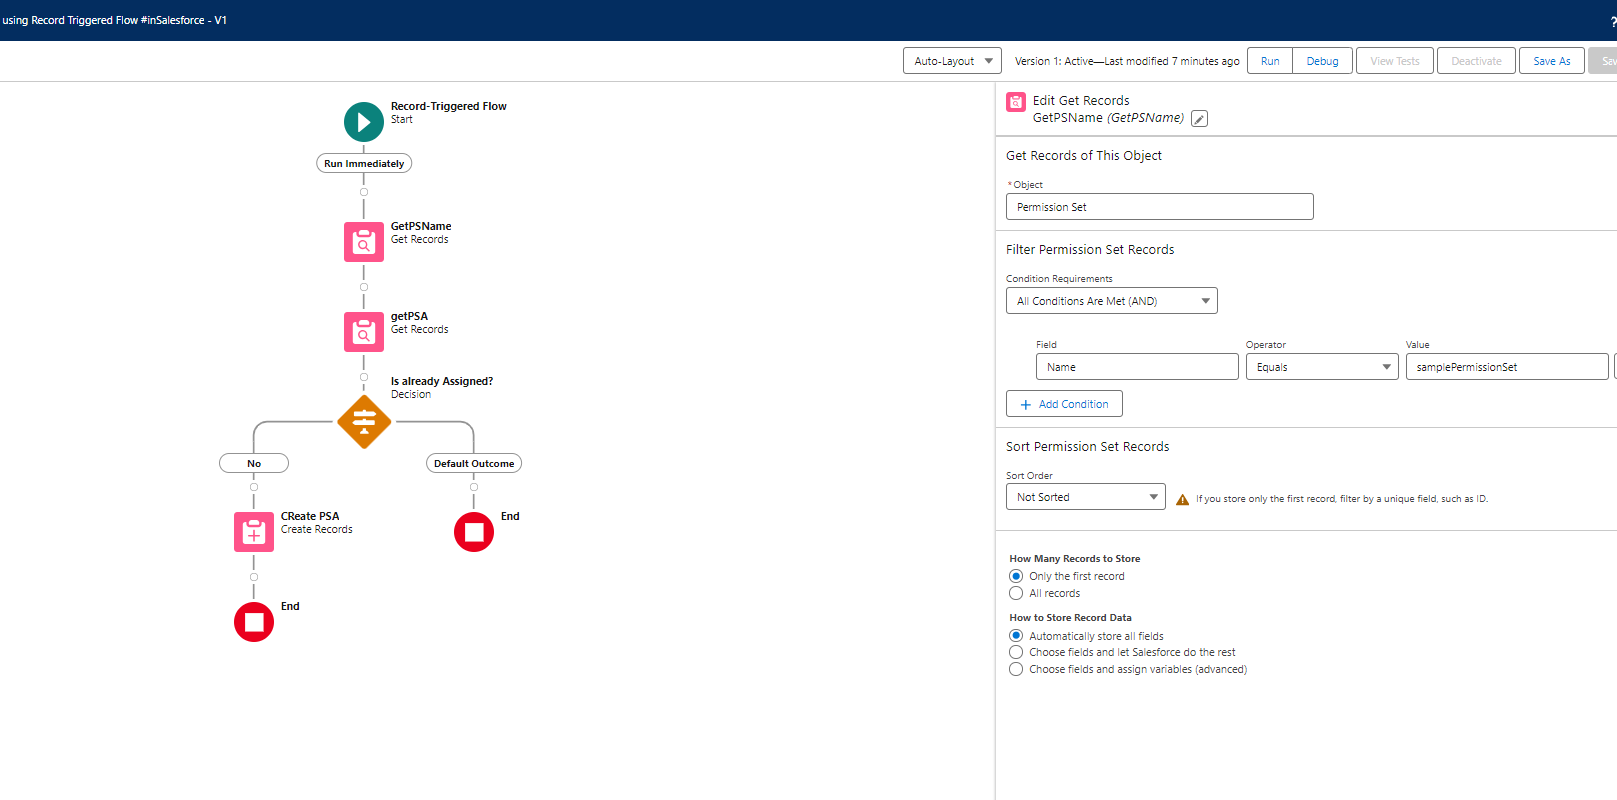This screenshot has height=800, width=1617.
Task: Open the Is already Assigned decision diamond
Action: pos(364,422)
